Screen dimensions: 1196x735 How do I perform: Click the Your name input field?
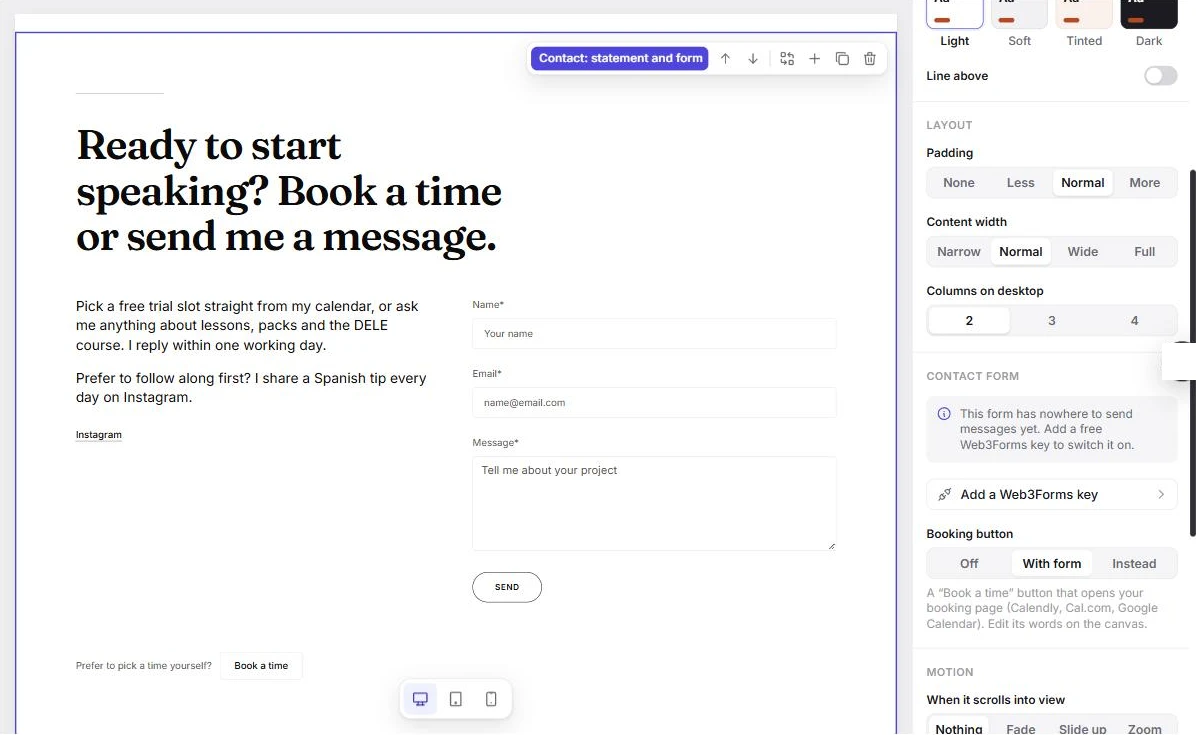[654, 333]
